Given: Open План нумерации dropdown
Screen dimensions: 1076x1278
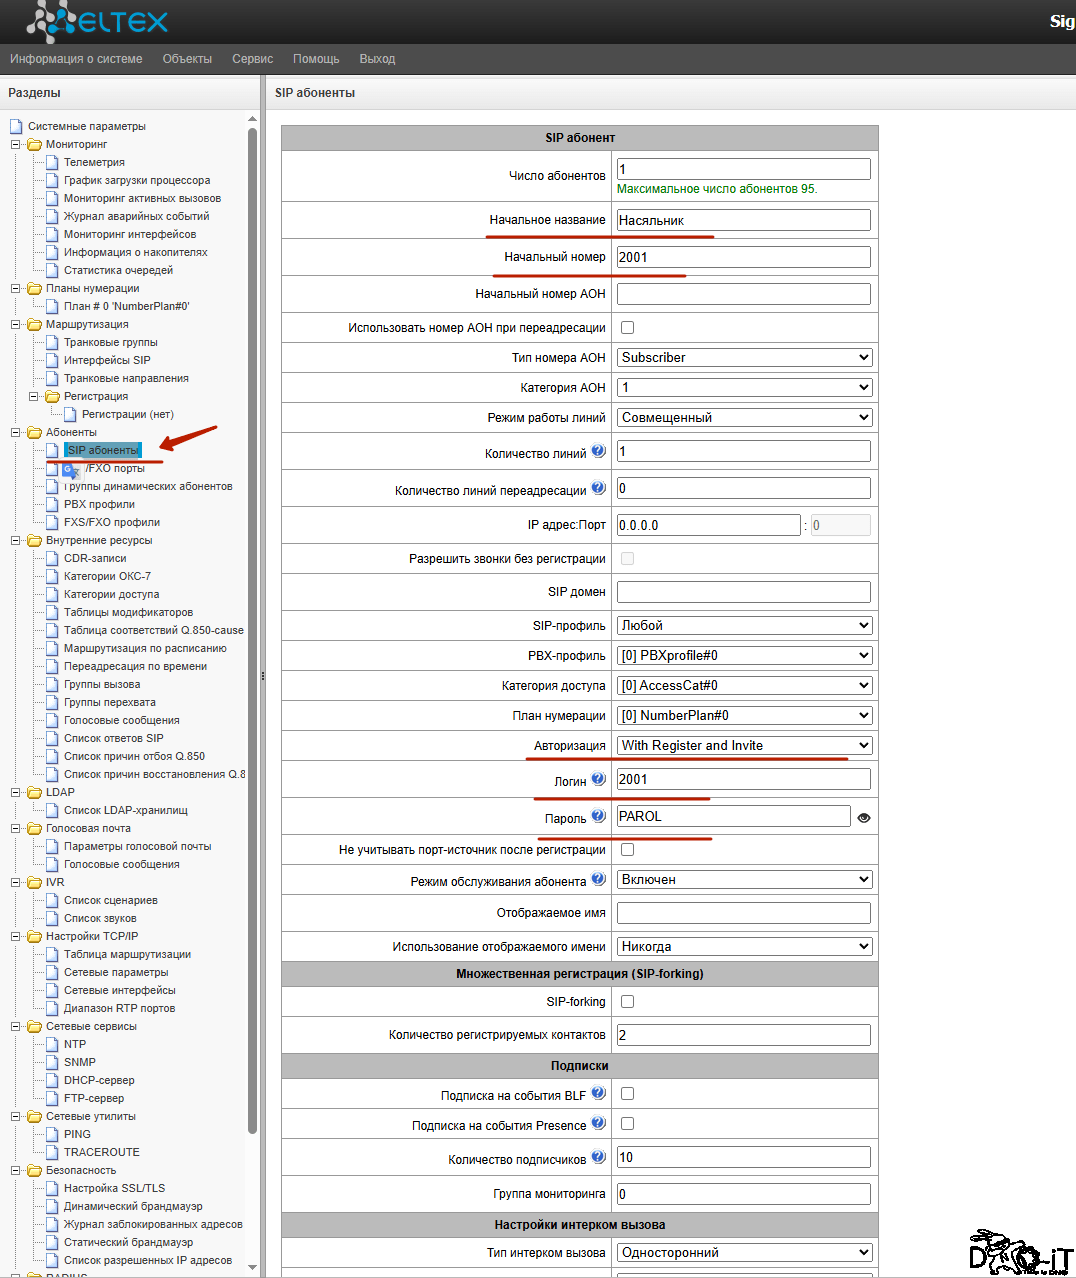Looking at the screenshot, I should pyautogui.click(x=745, y=715).
